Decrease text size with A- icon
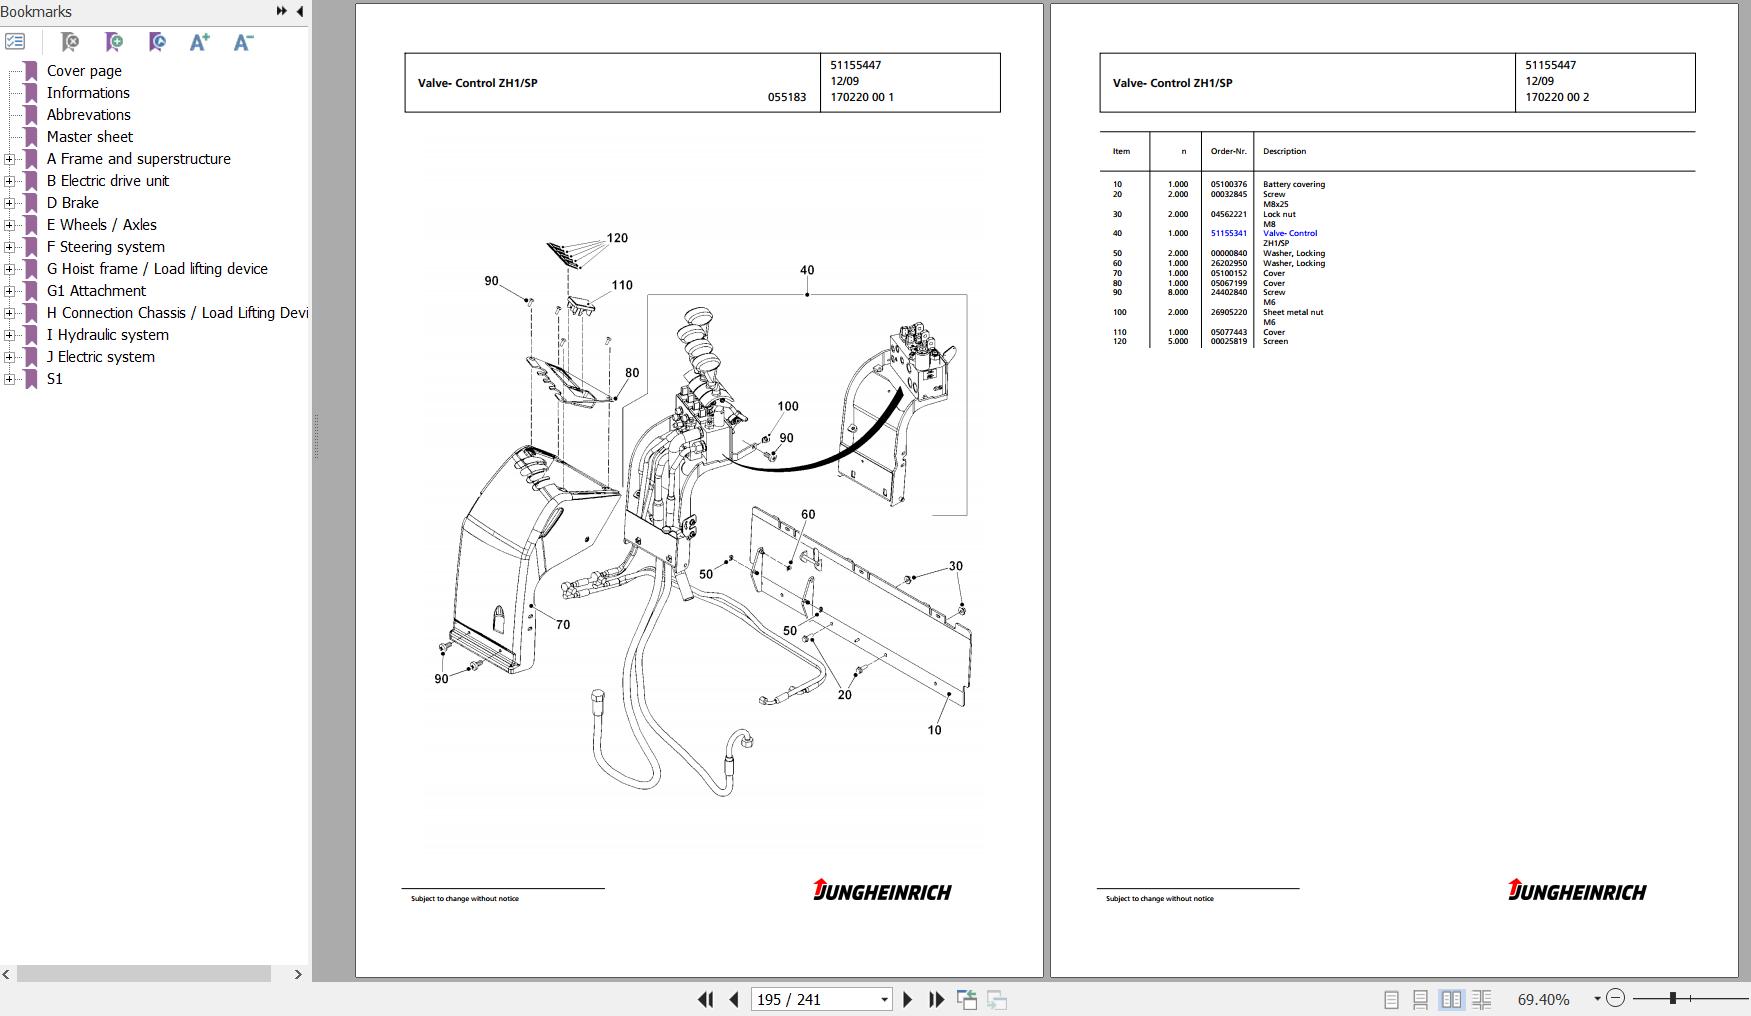Image resolution: width=1751 pixels, height=1016 pixels. [242, 41]
